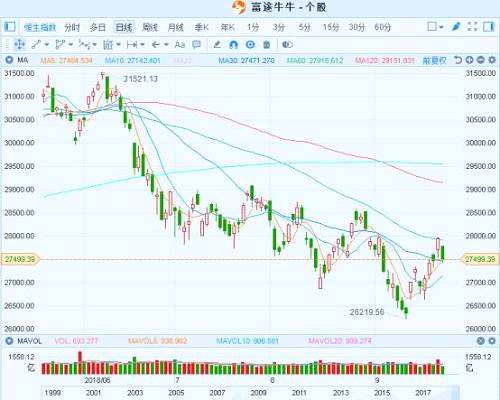500x400 pixels.
Task: Switch to 多日 multi-day chart tab
Action: 98,27
